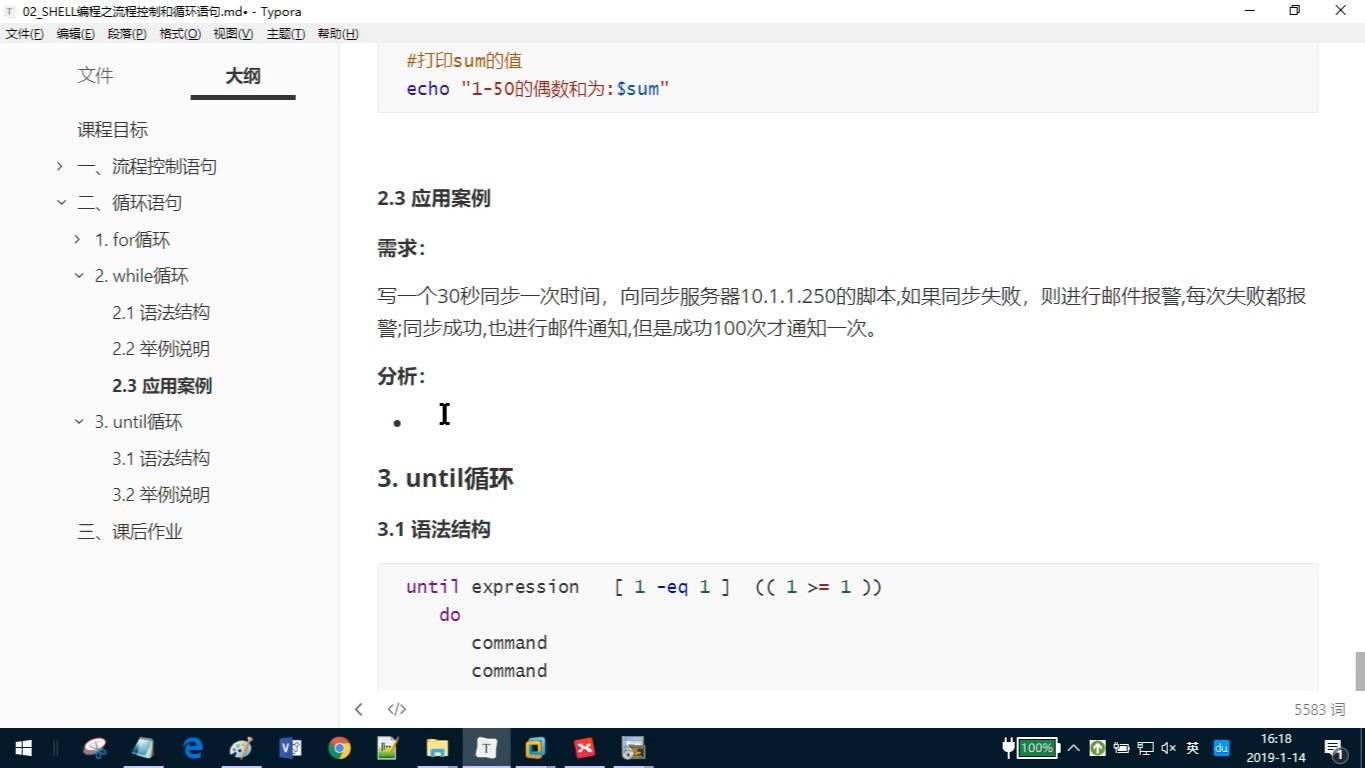Select the 大纲 outline tab
The width and height of the screenshot is (1365, 768).
click(x=243, y=76)
